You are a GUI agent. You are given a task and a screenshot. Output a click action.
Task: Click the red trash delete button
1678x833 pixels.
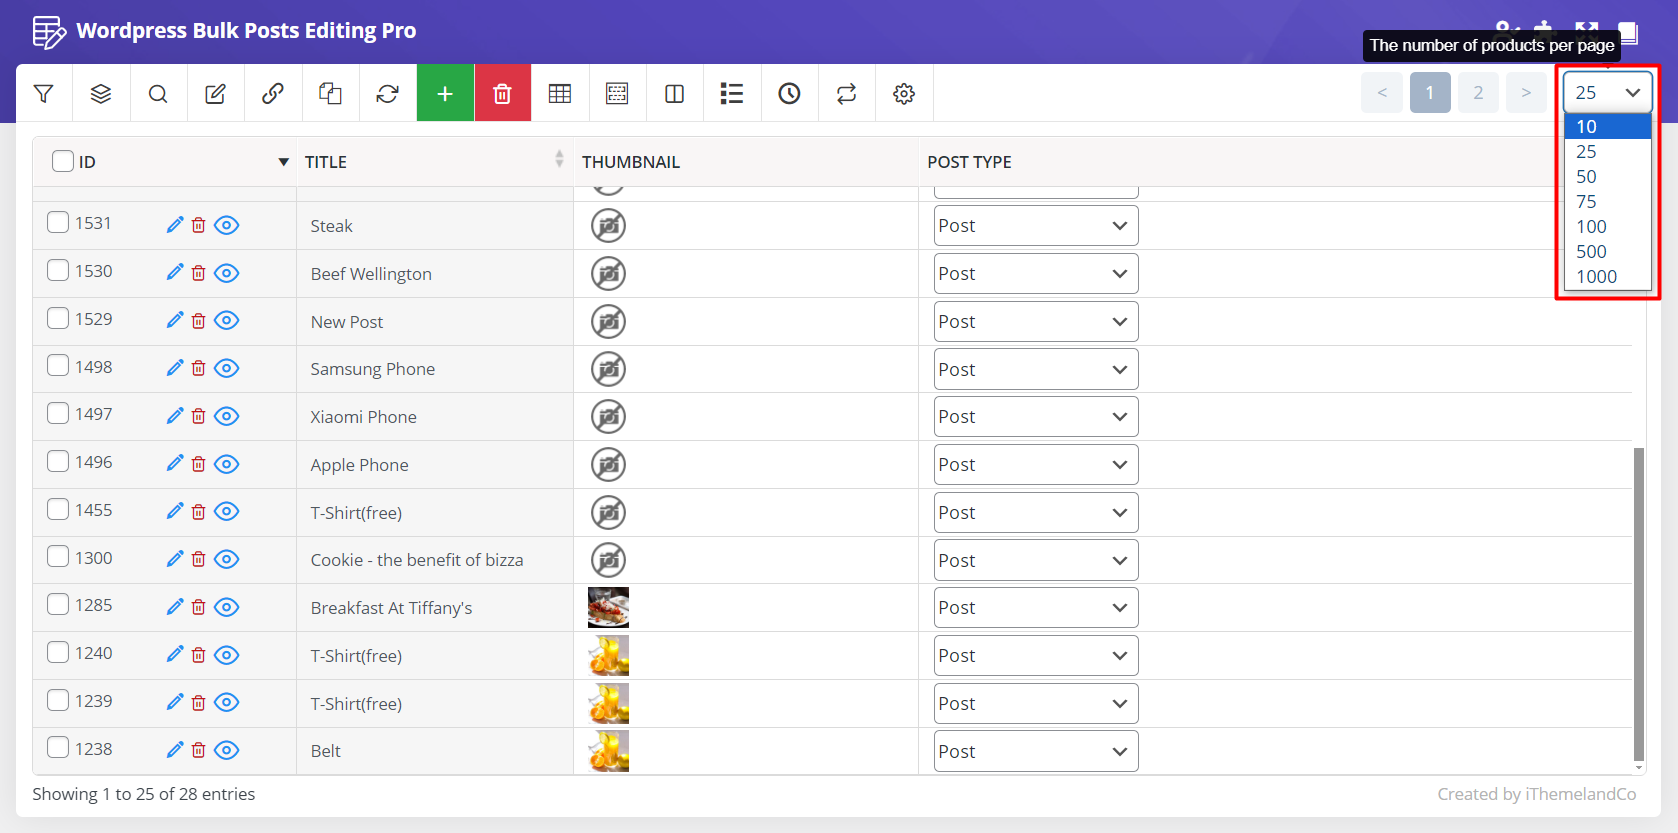tap(502, 93)
